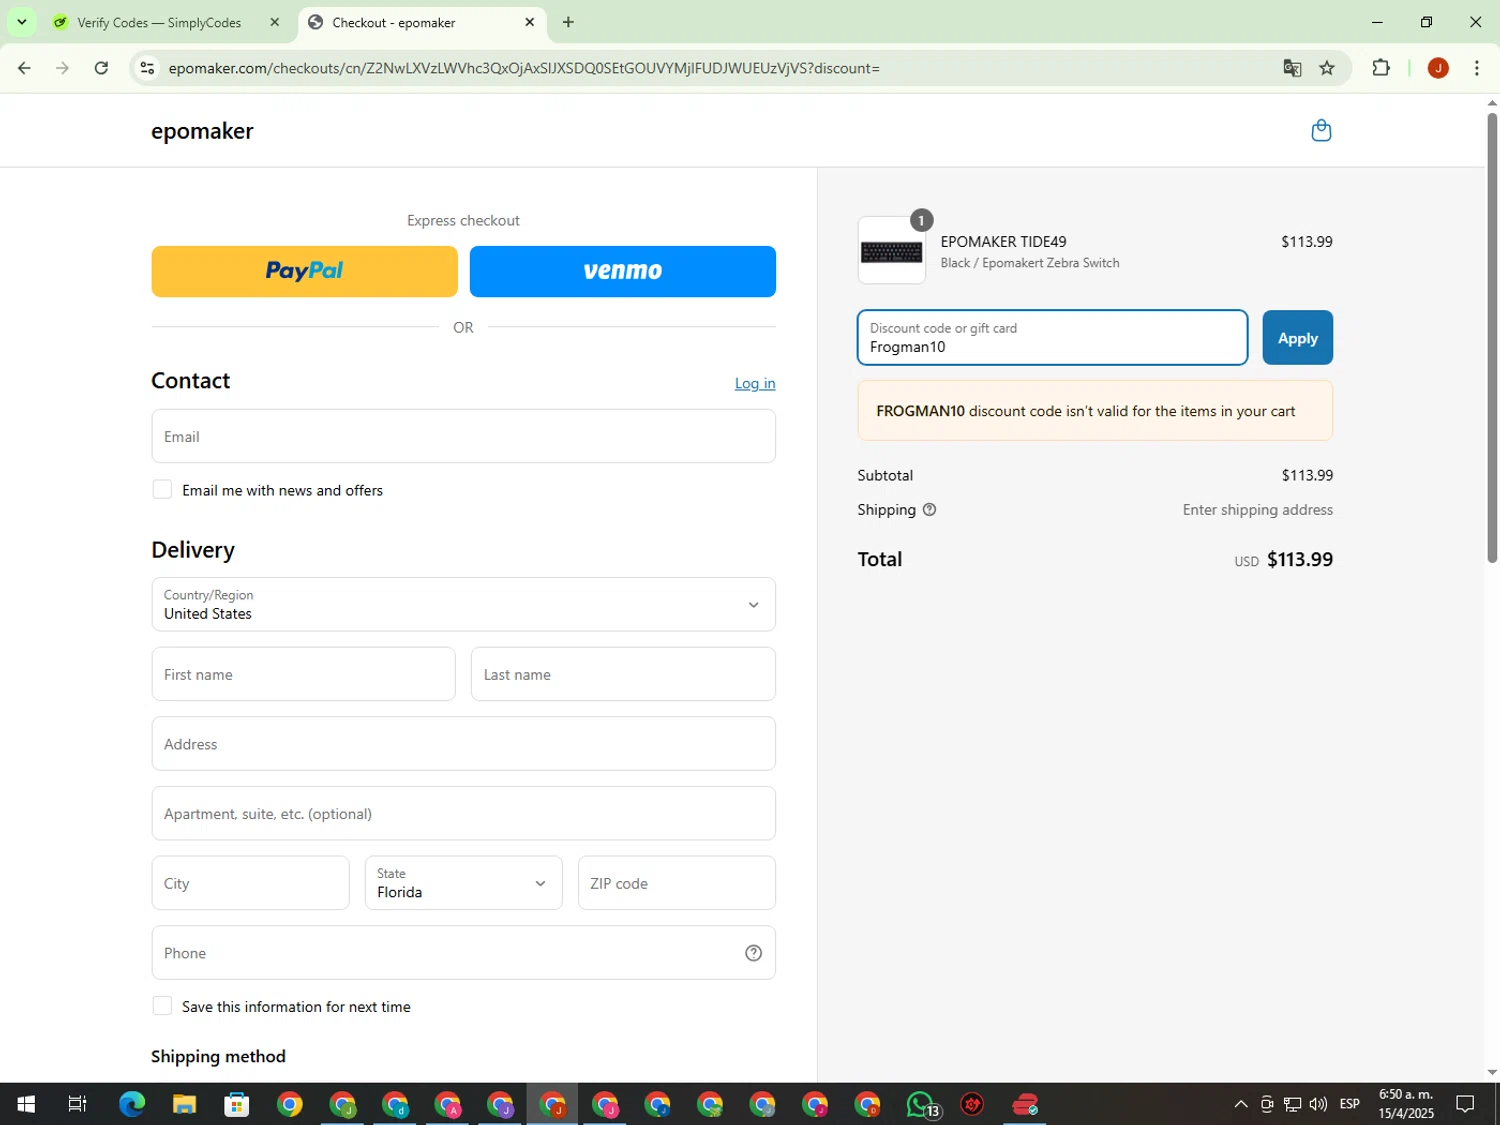Open Microsoft Store from the taskbar

[237, 1104]
